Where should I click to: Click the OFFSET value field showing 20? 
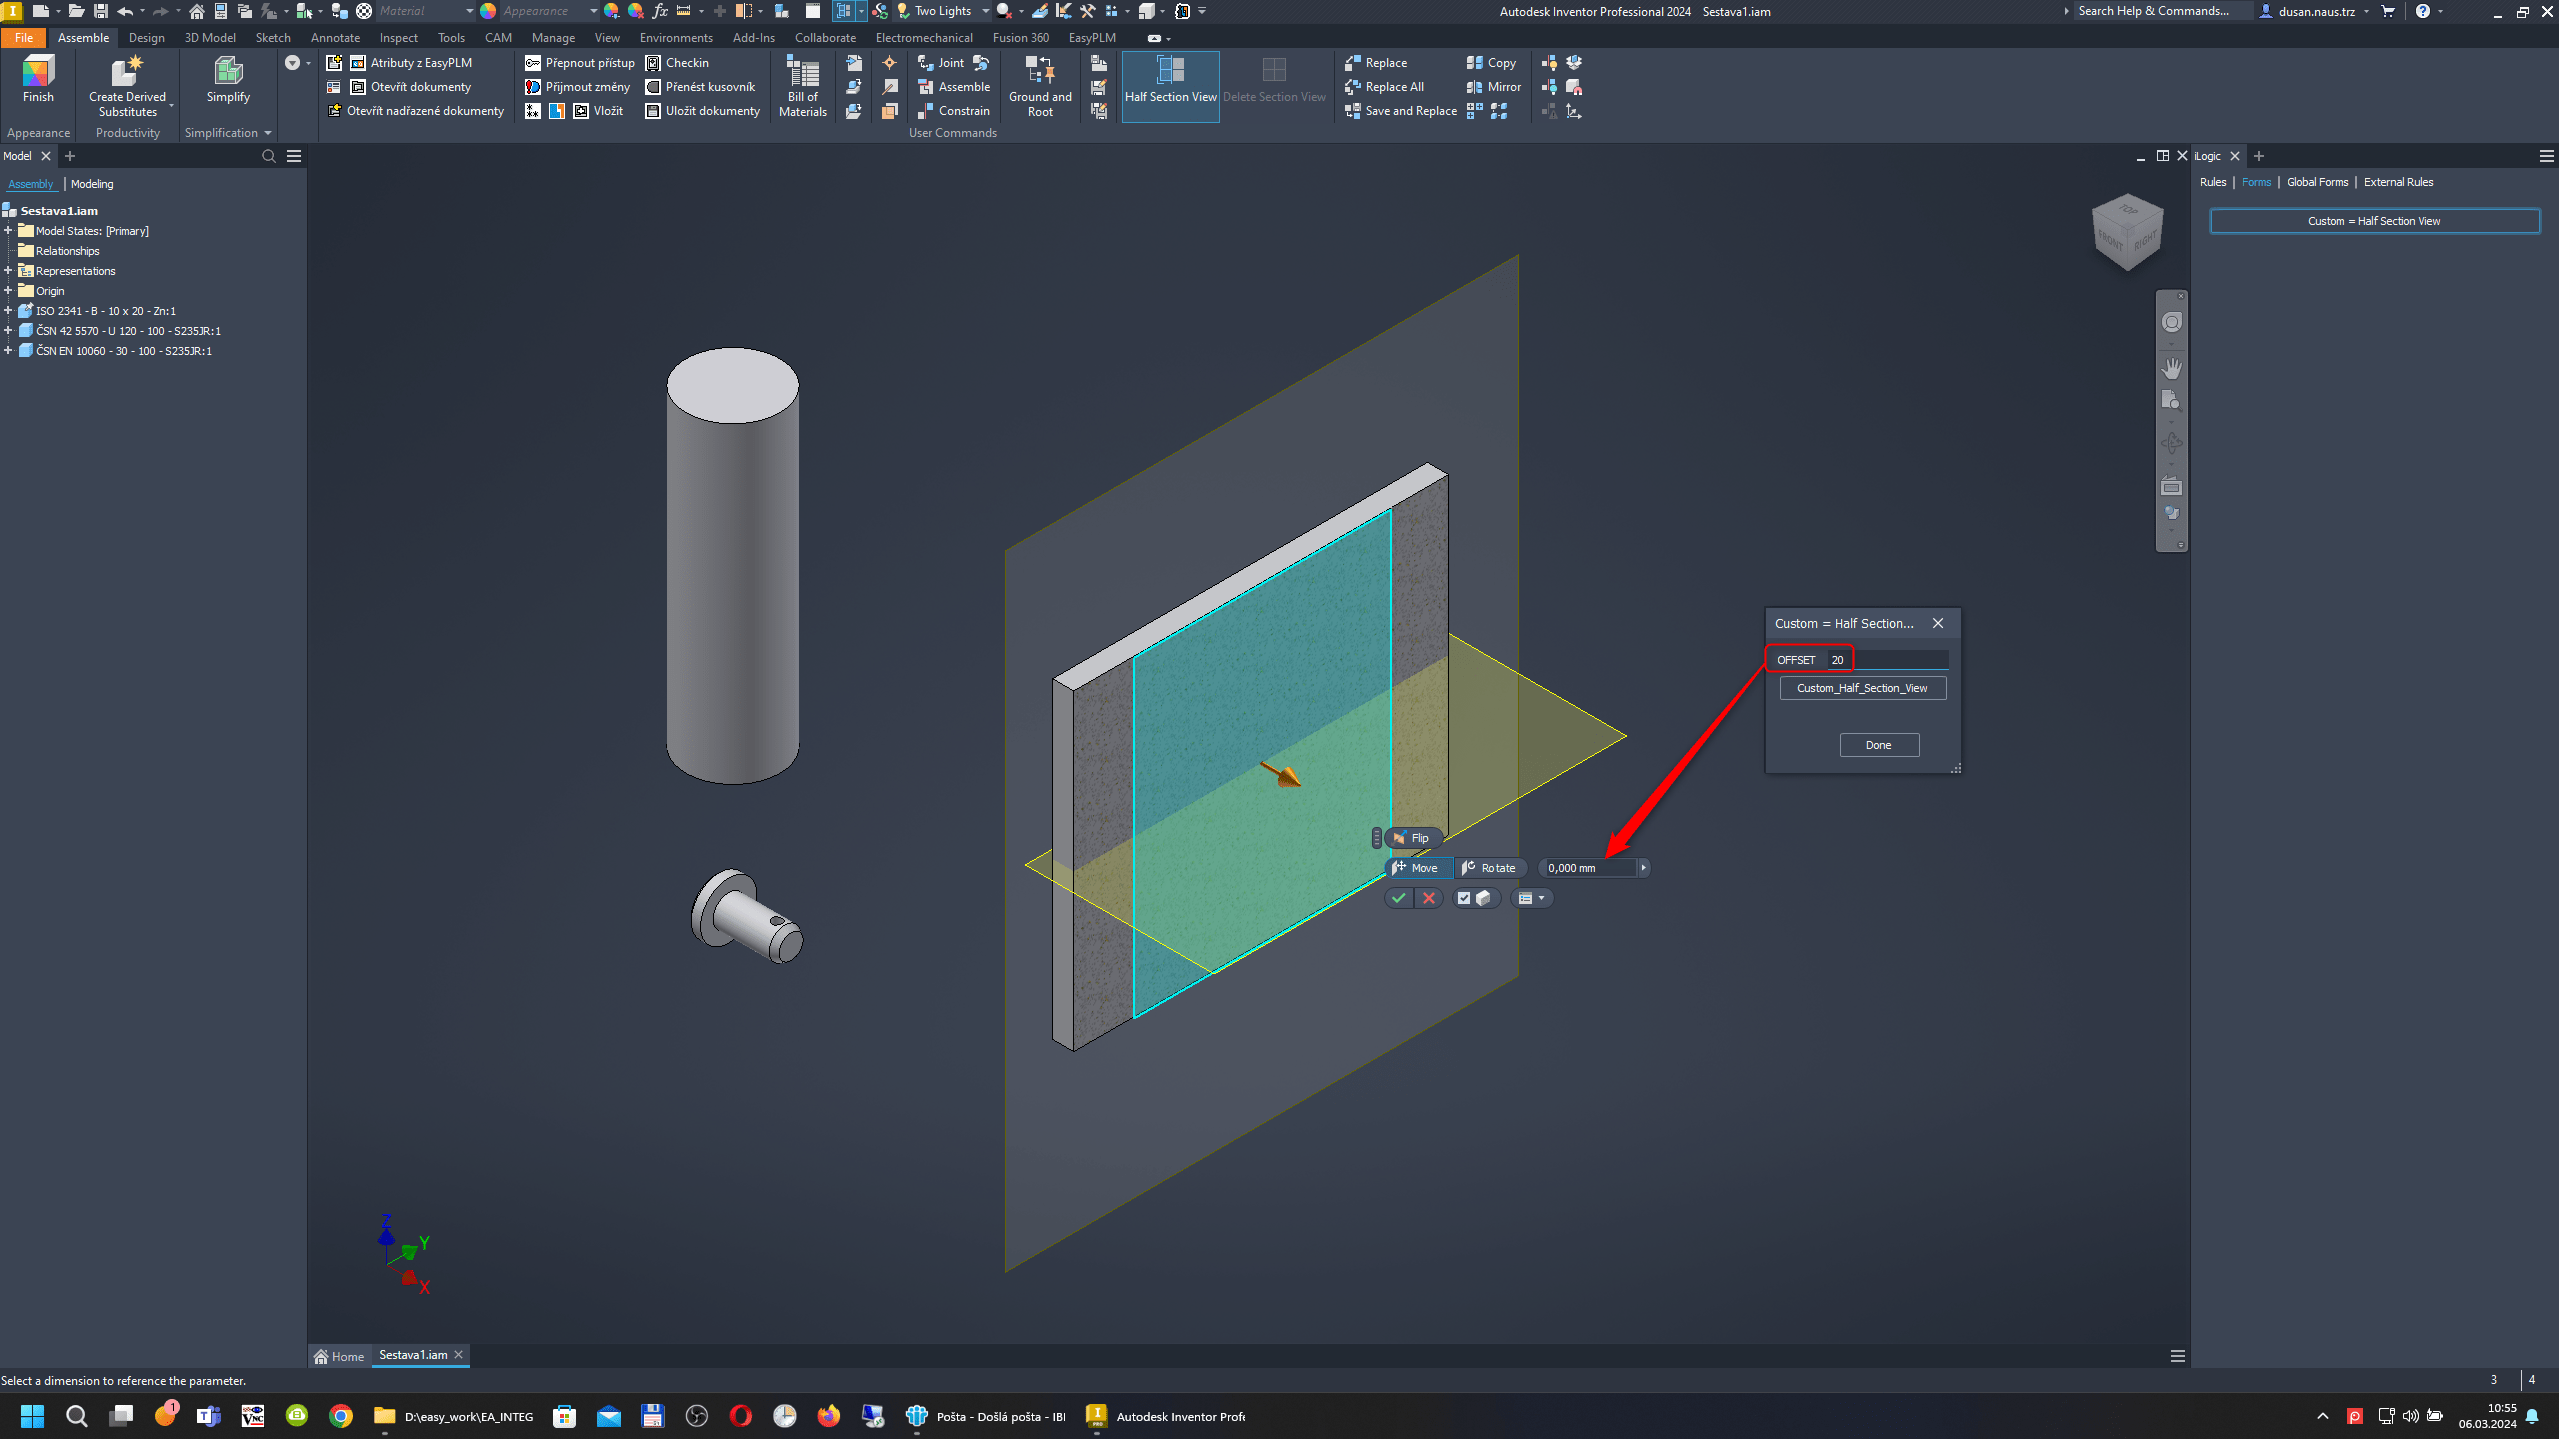click(x=1838, y=659)
